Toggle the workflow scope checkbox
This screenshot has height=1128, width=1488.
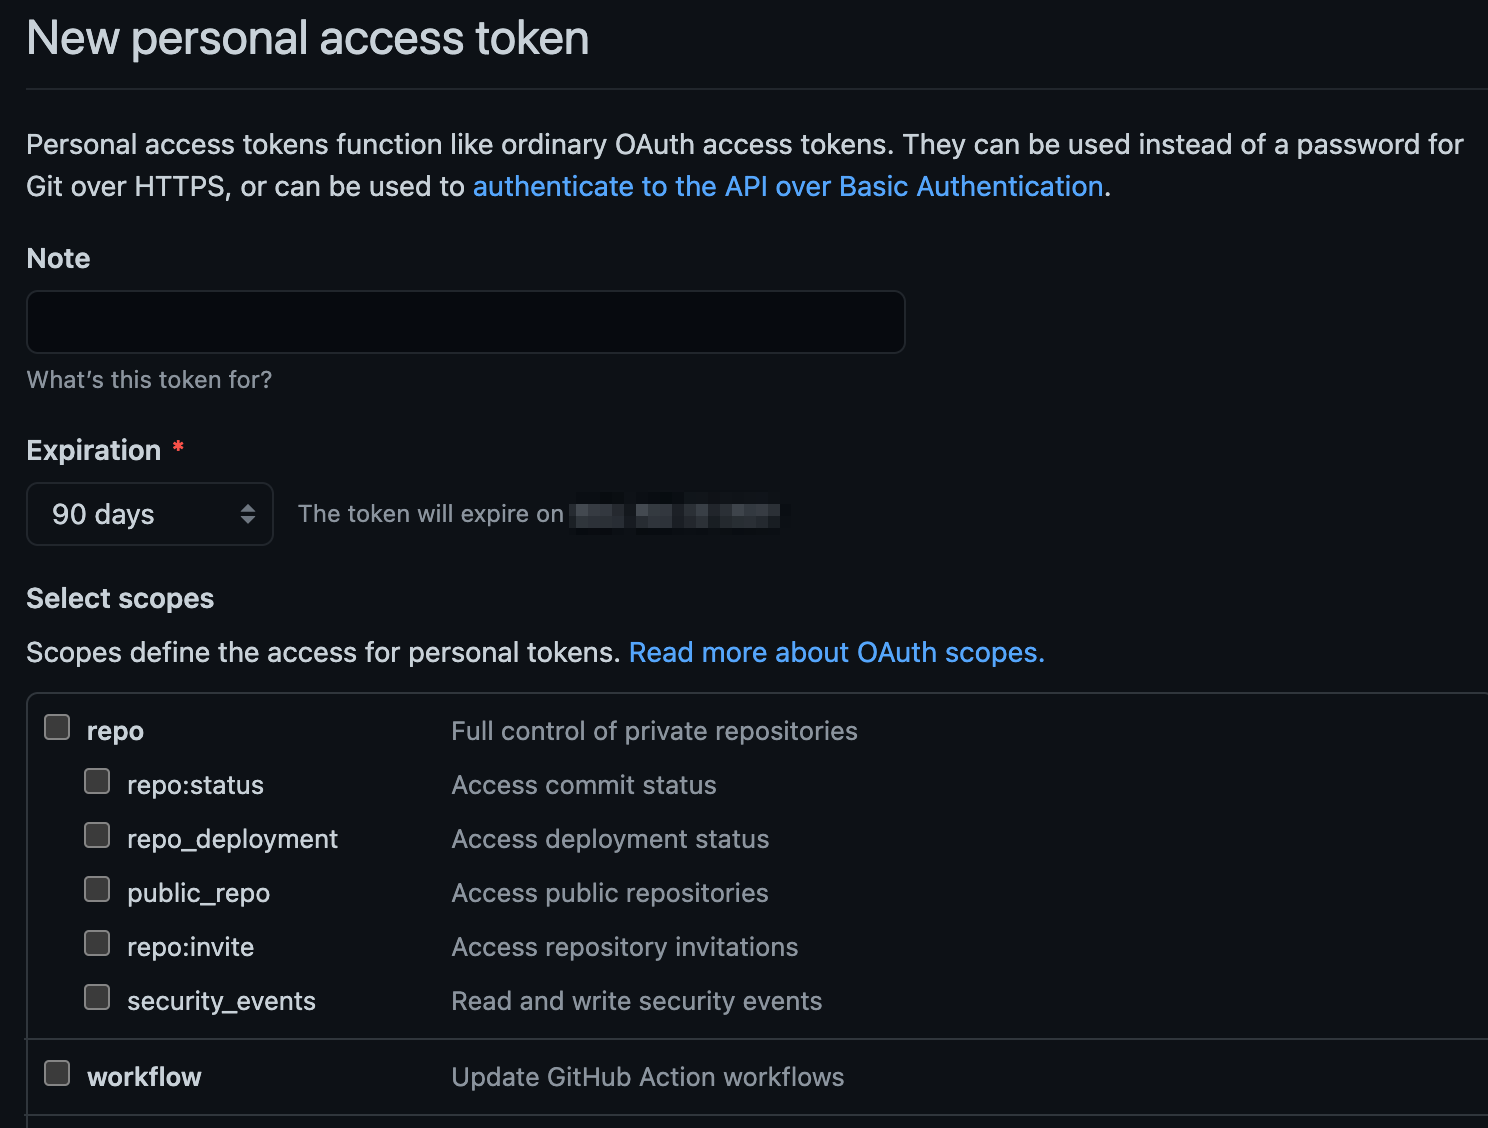point(57,1073)
